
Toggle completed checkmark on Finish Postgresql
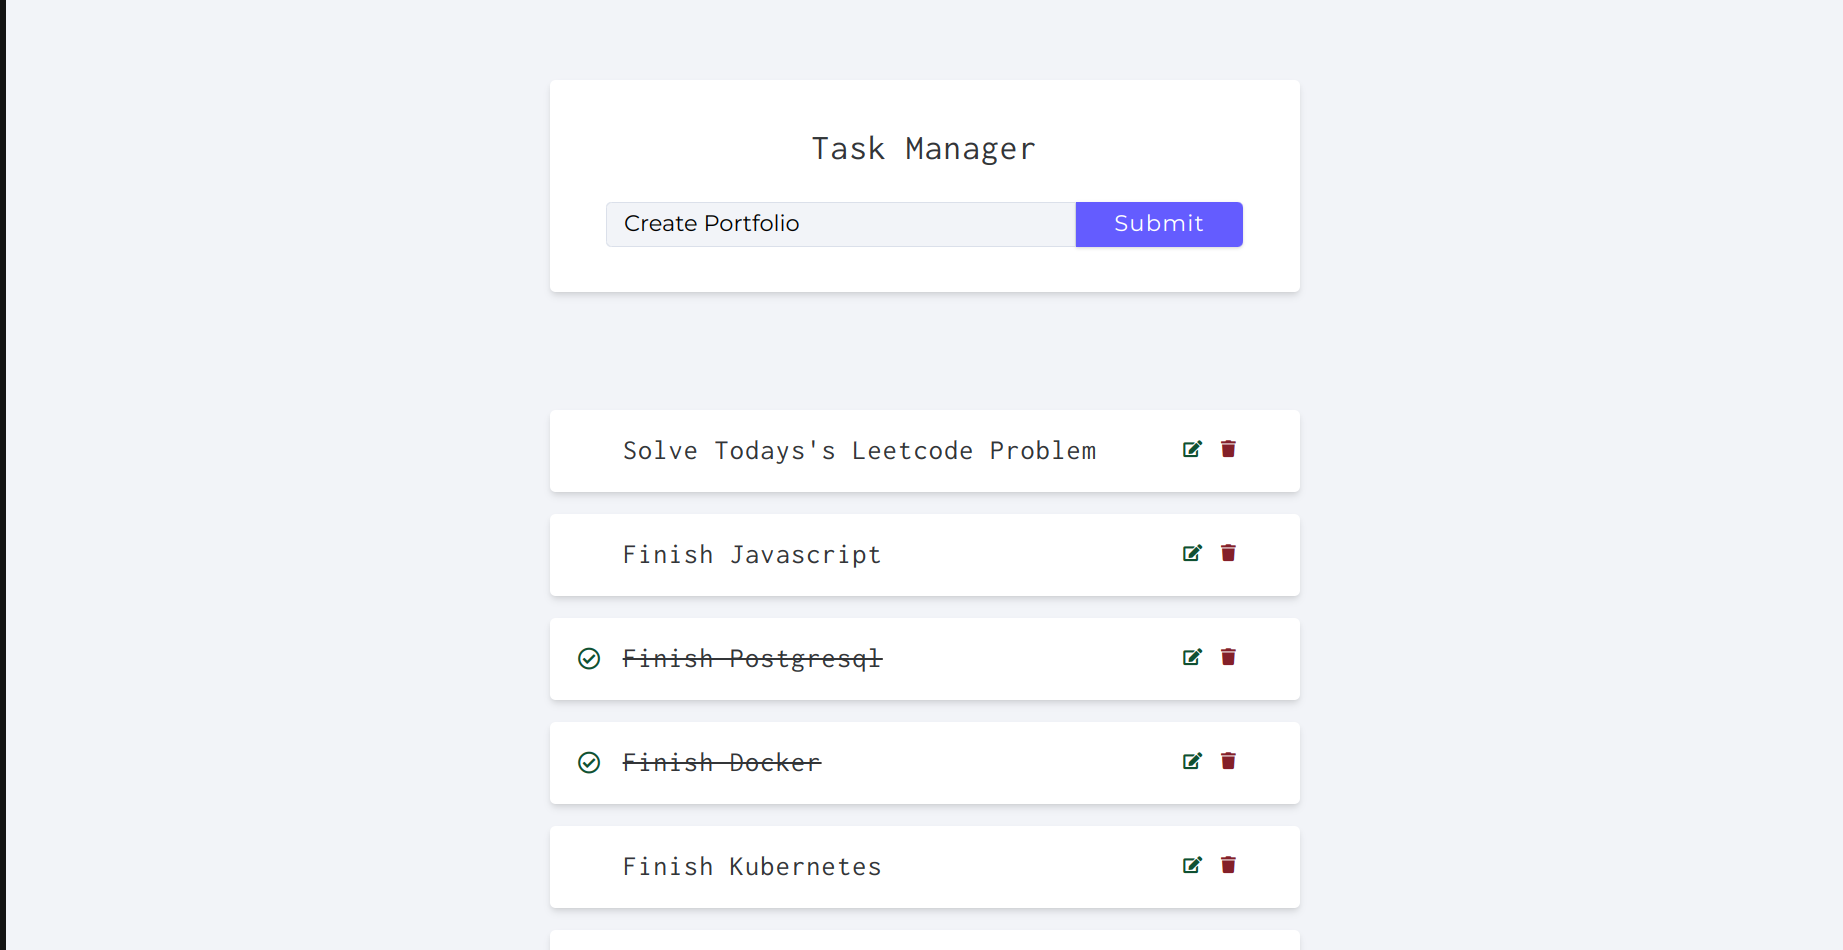pyautogui.click(x=589, y=658)
